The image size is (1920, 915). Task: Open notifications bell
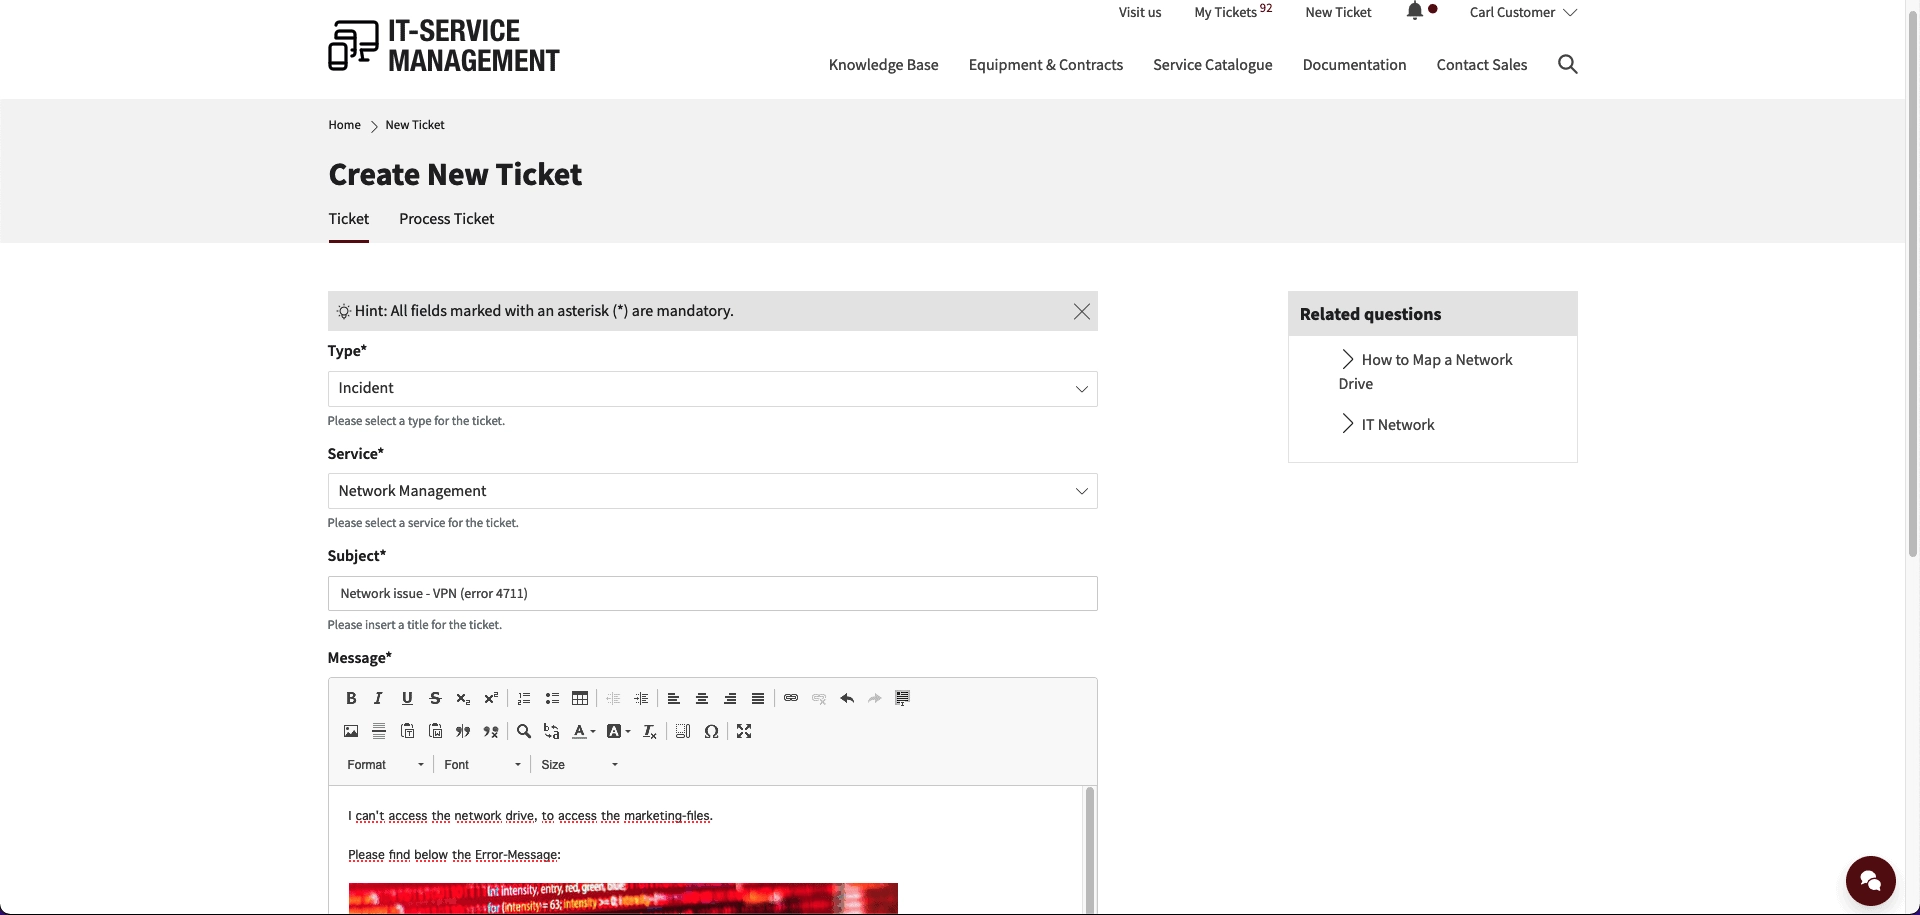[x=1415, y=11]
